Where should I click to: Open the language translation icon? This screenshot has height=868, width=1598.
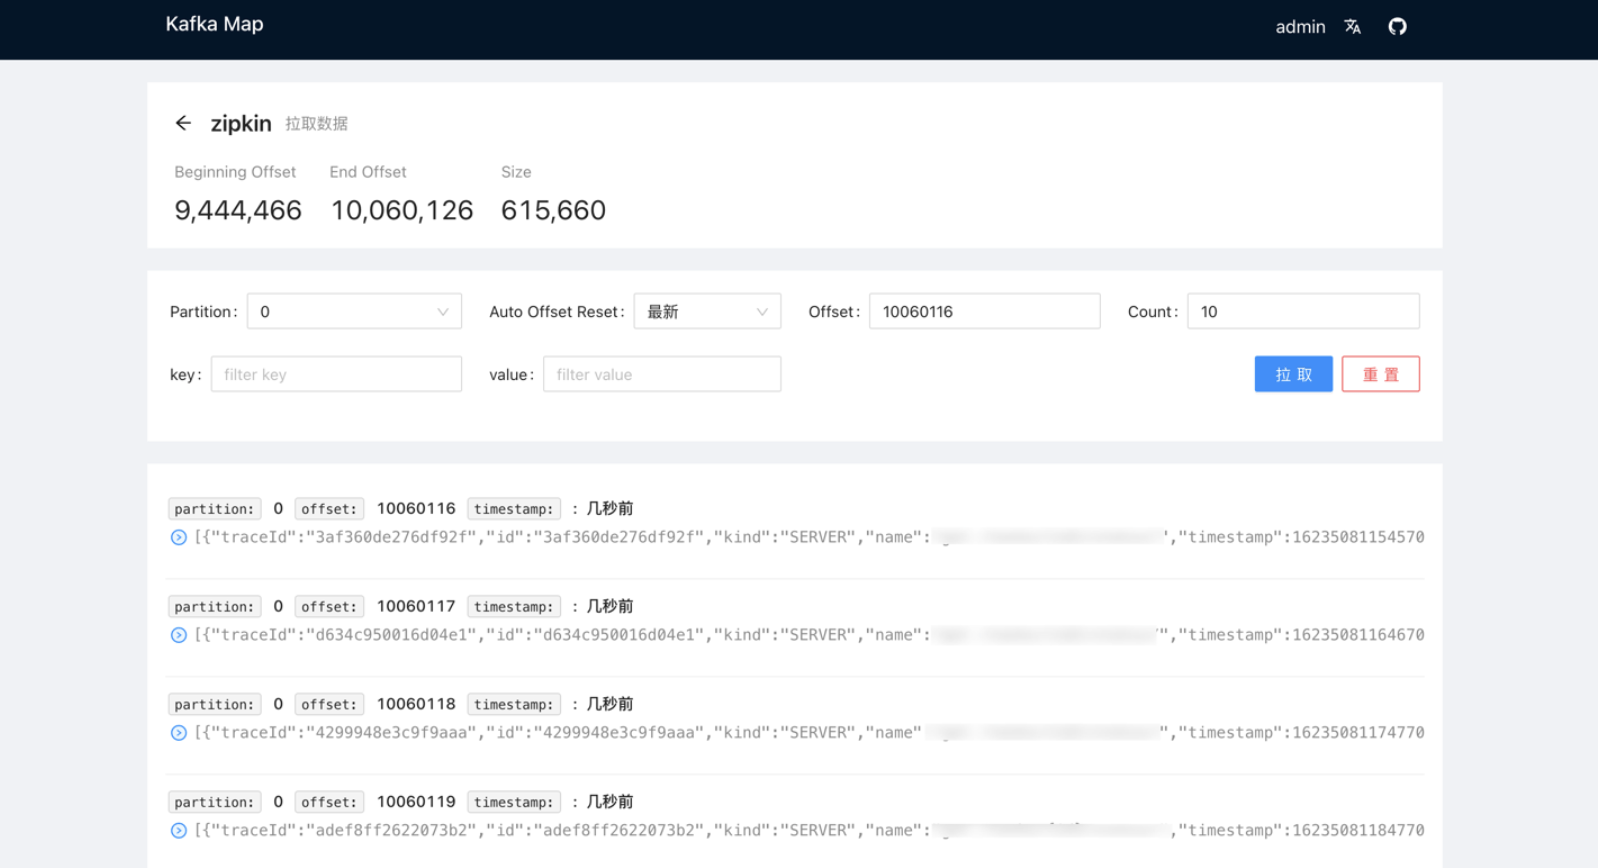1352,27
